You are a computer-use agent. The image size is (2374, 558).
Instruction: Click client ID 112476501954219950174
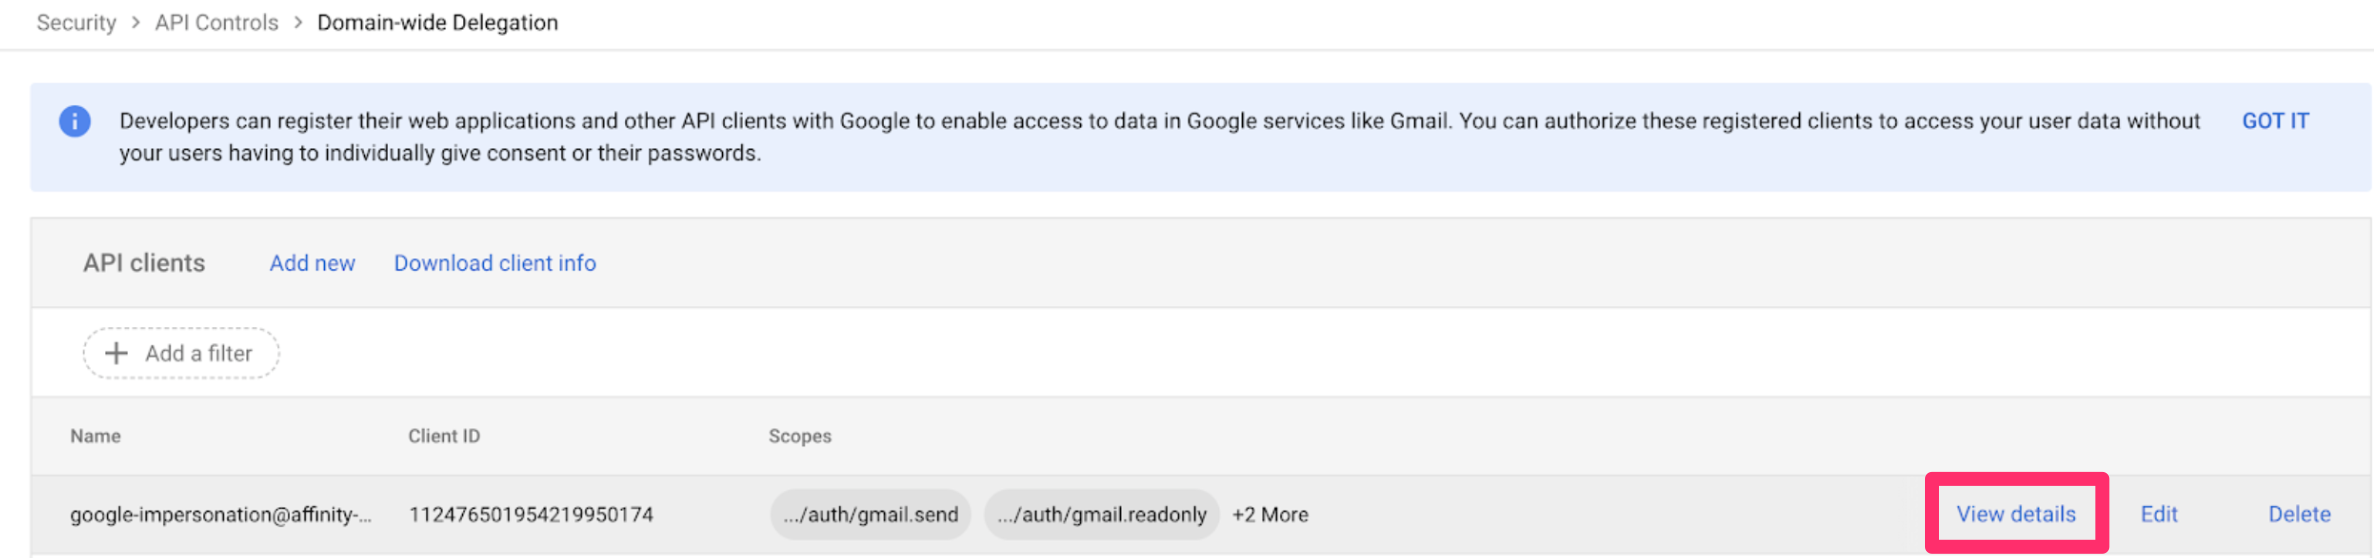(530, 514)
